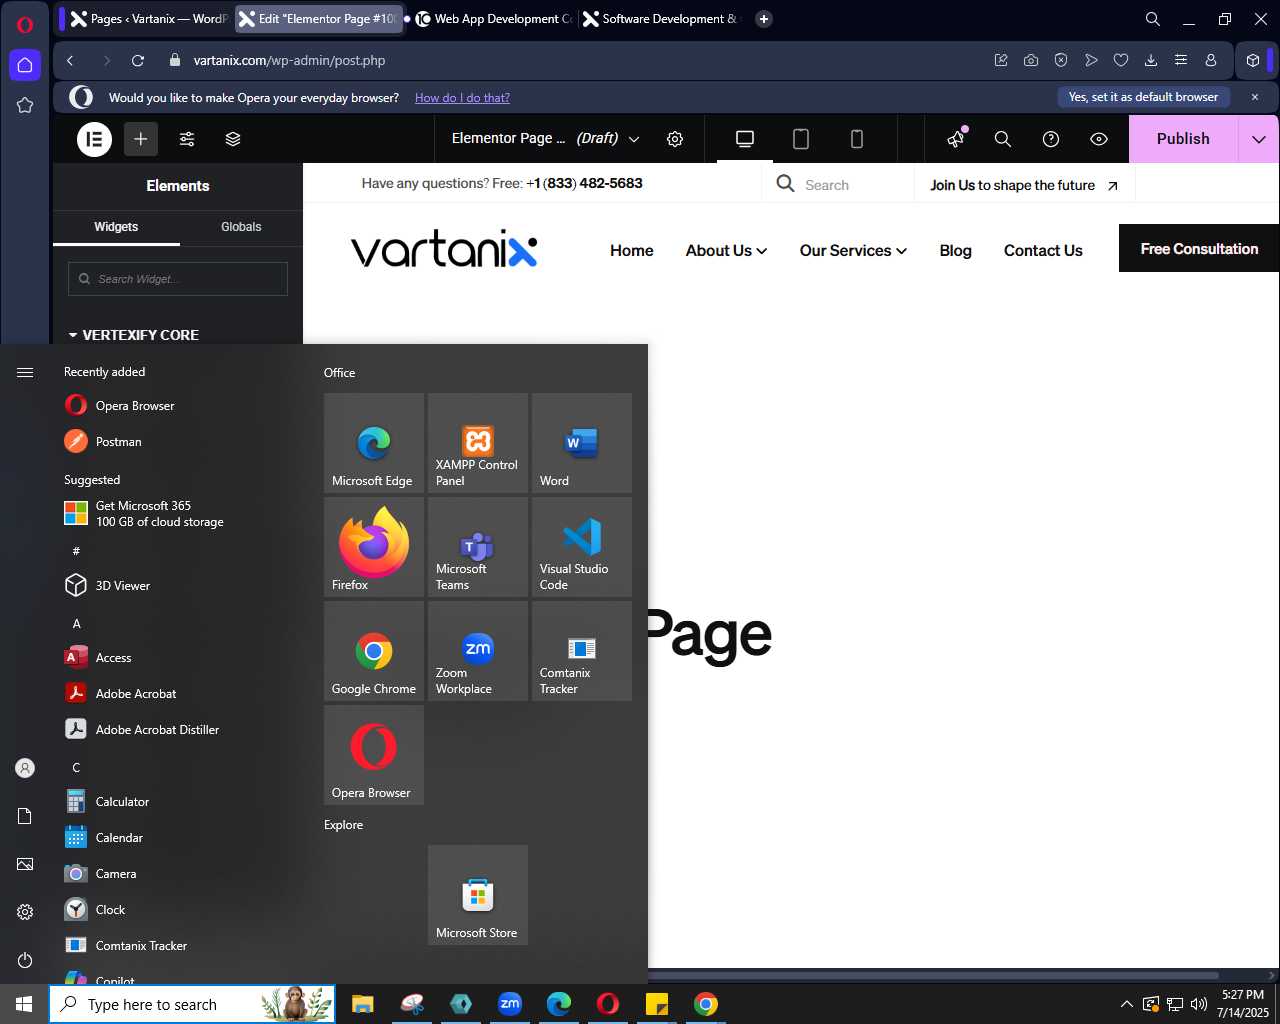
Task: Switch to Widgets tab
Action: point(116,227)
